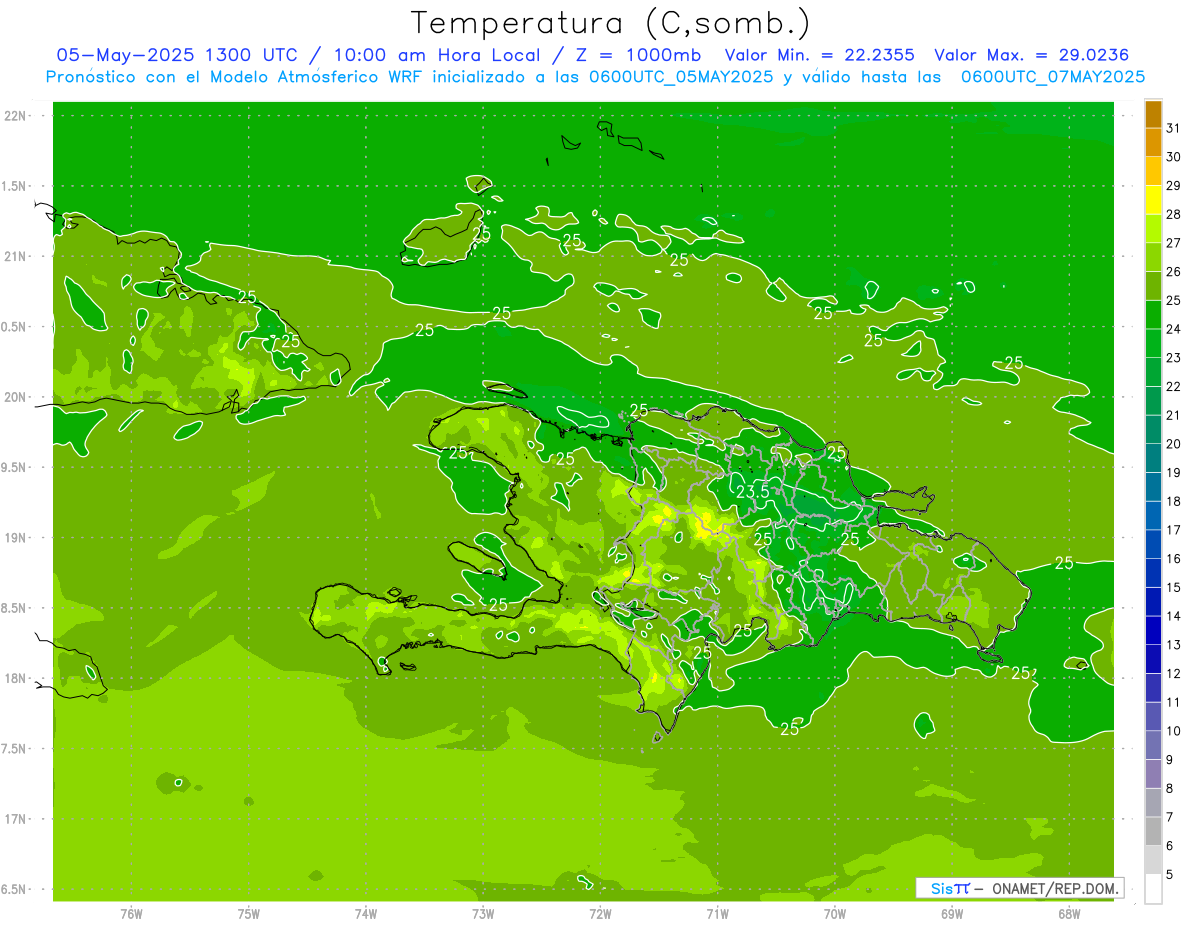Click the color bar label "31"

click(1174, 127)
